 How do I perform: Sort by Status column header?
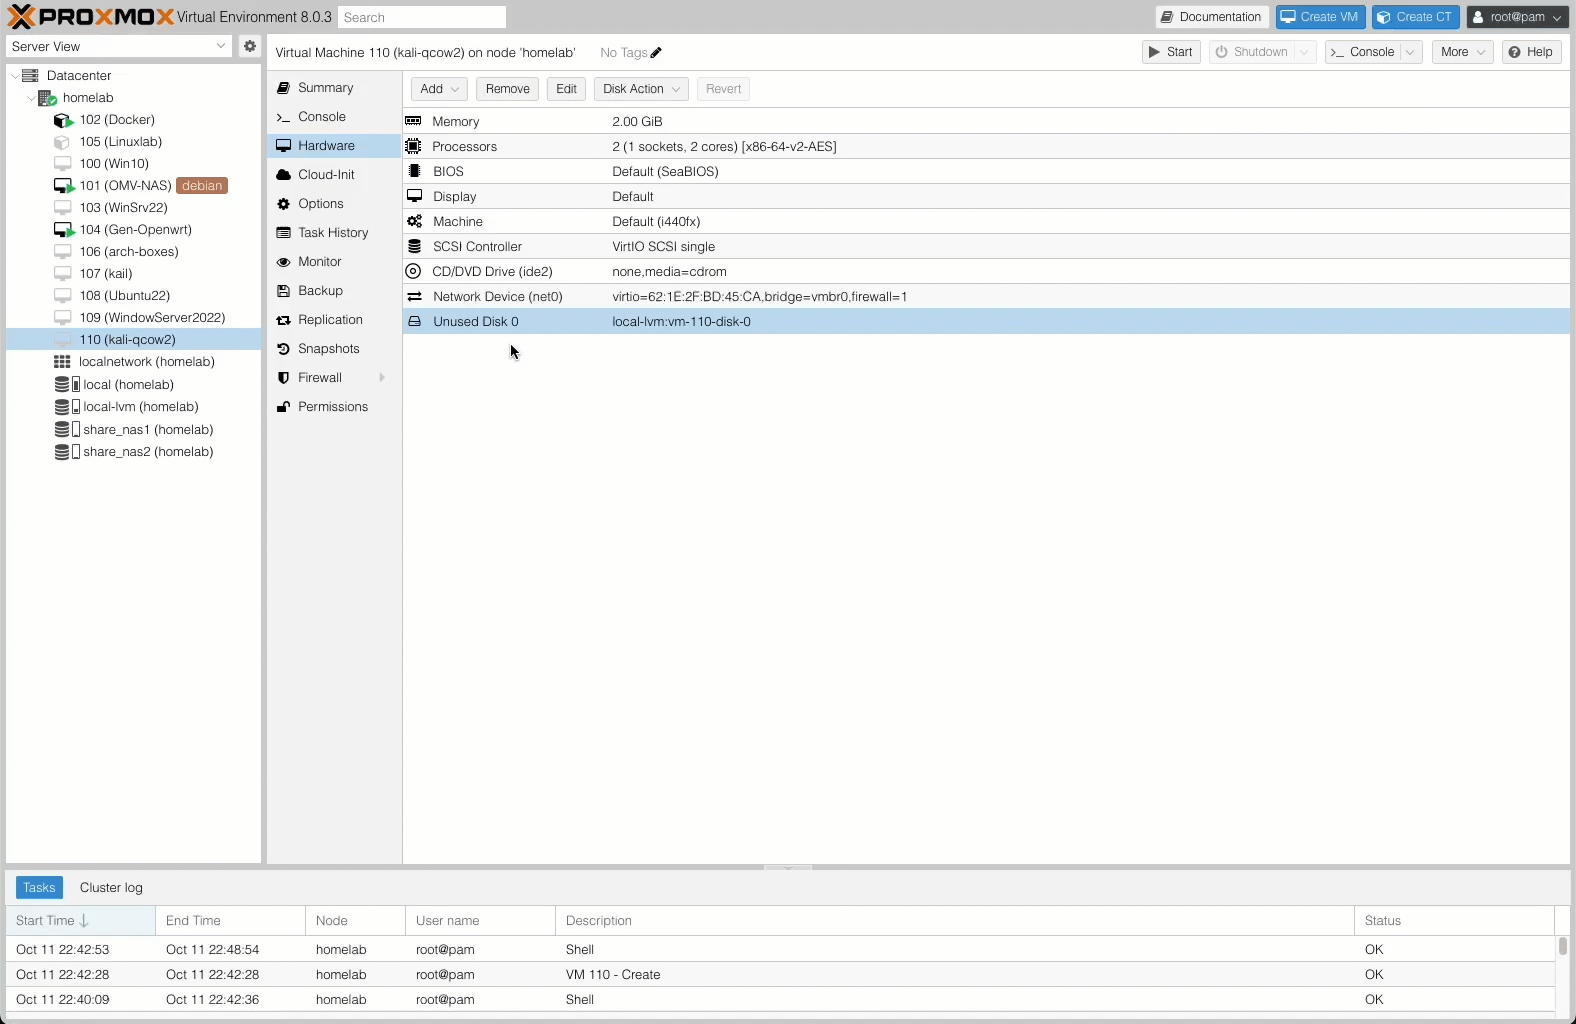click(x=1454, y=921)
